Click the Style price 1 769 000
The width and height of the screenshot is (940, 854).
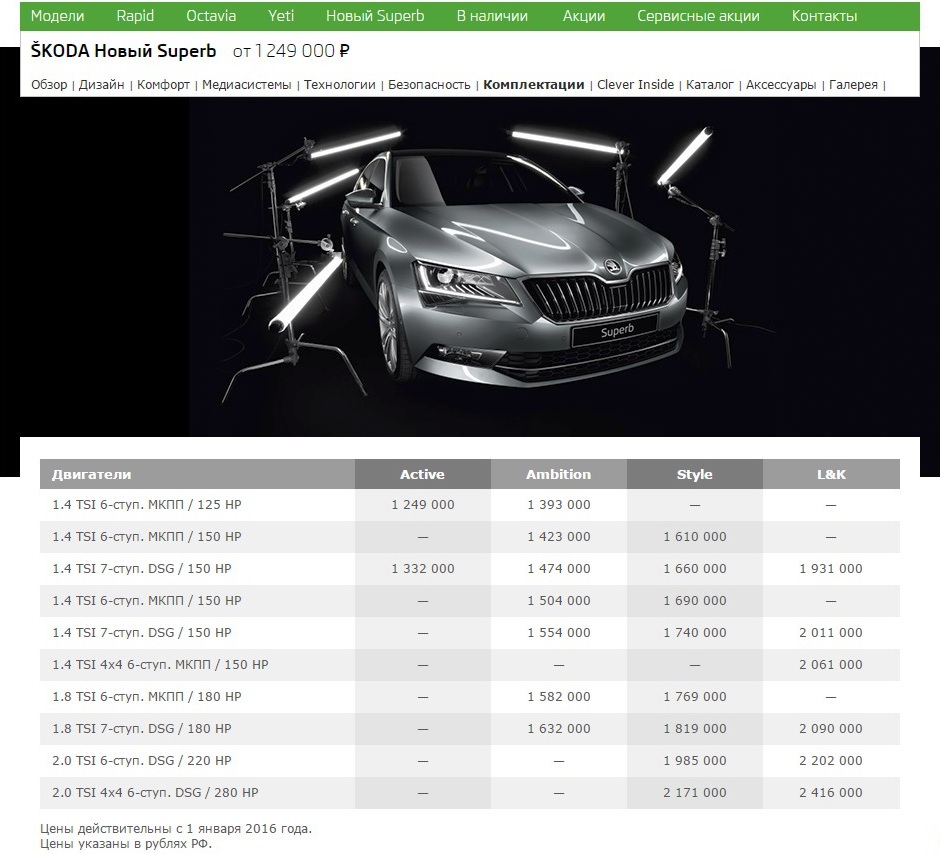(x=695, y=696)
